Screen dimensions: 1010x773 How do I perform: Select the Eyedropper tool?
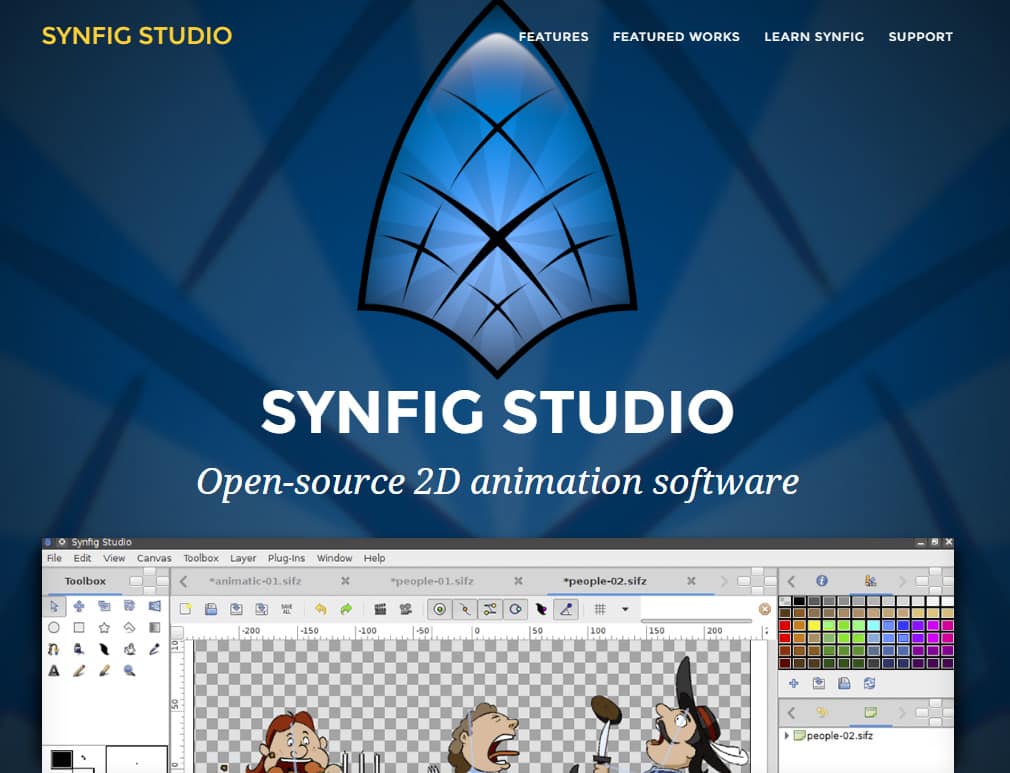tap(155, 649)
